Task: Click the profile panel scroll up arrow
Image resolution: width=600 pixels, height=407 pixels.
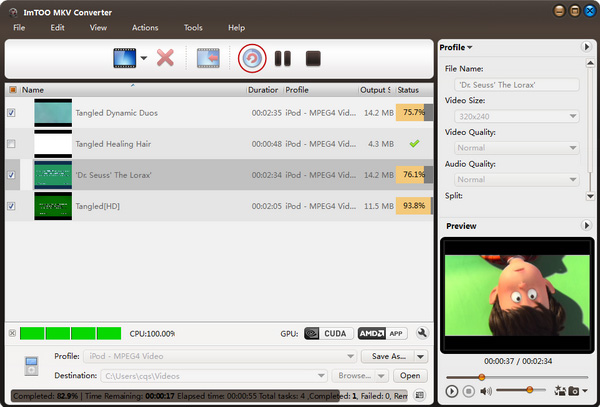Action: pos(590,63)
